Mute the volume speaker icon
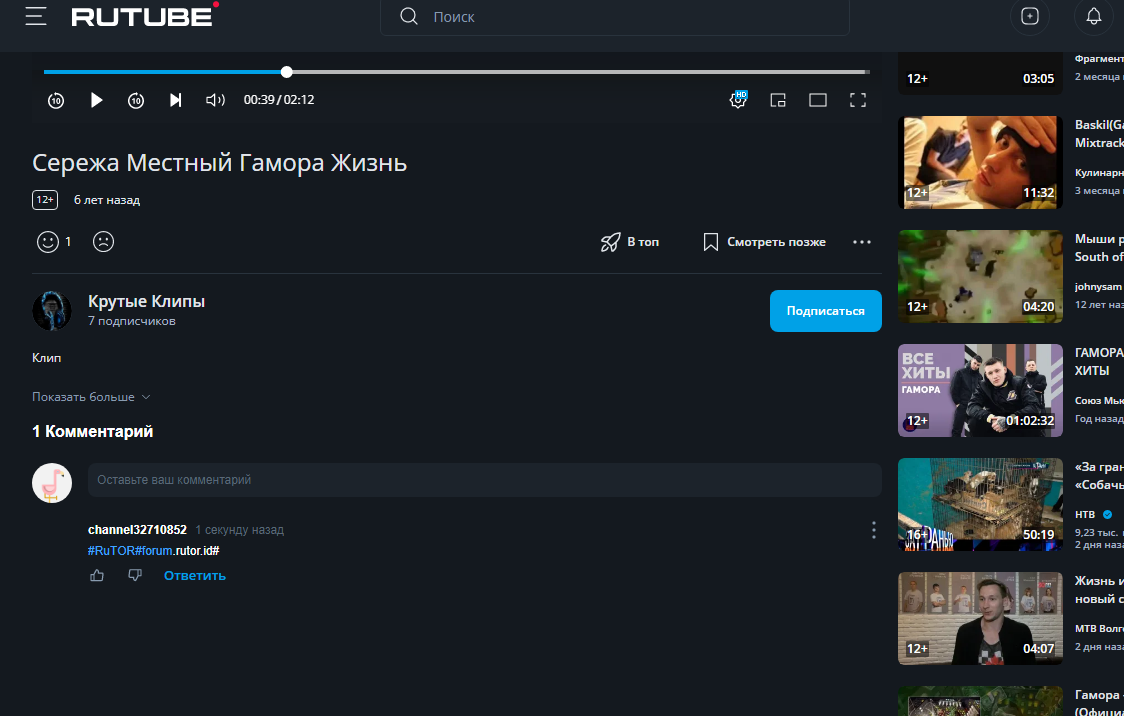Viewport: 1124px width, 716px height. pyautogui.click(x=215, y=100)
